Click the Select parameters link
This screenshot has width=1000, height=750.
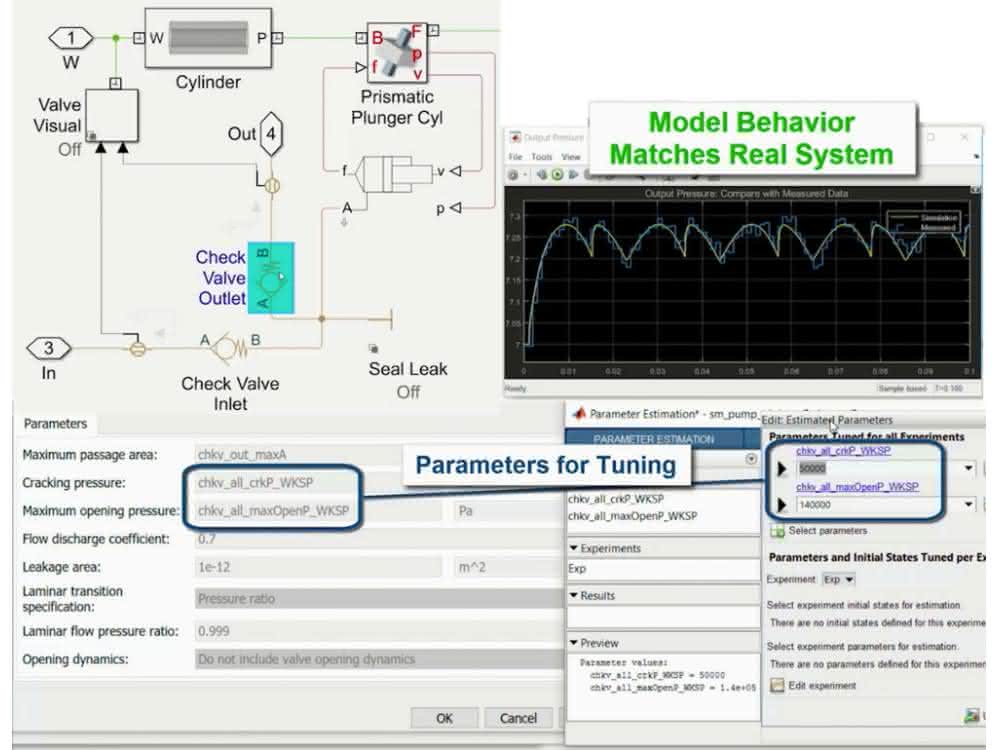[827, 531]
